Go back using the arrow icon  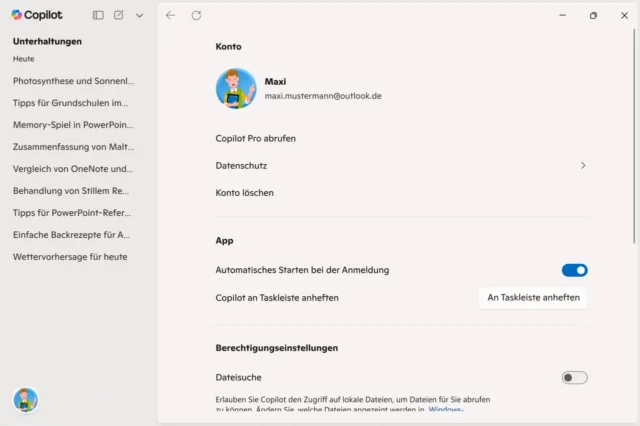tap(171, 15)
